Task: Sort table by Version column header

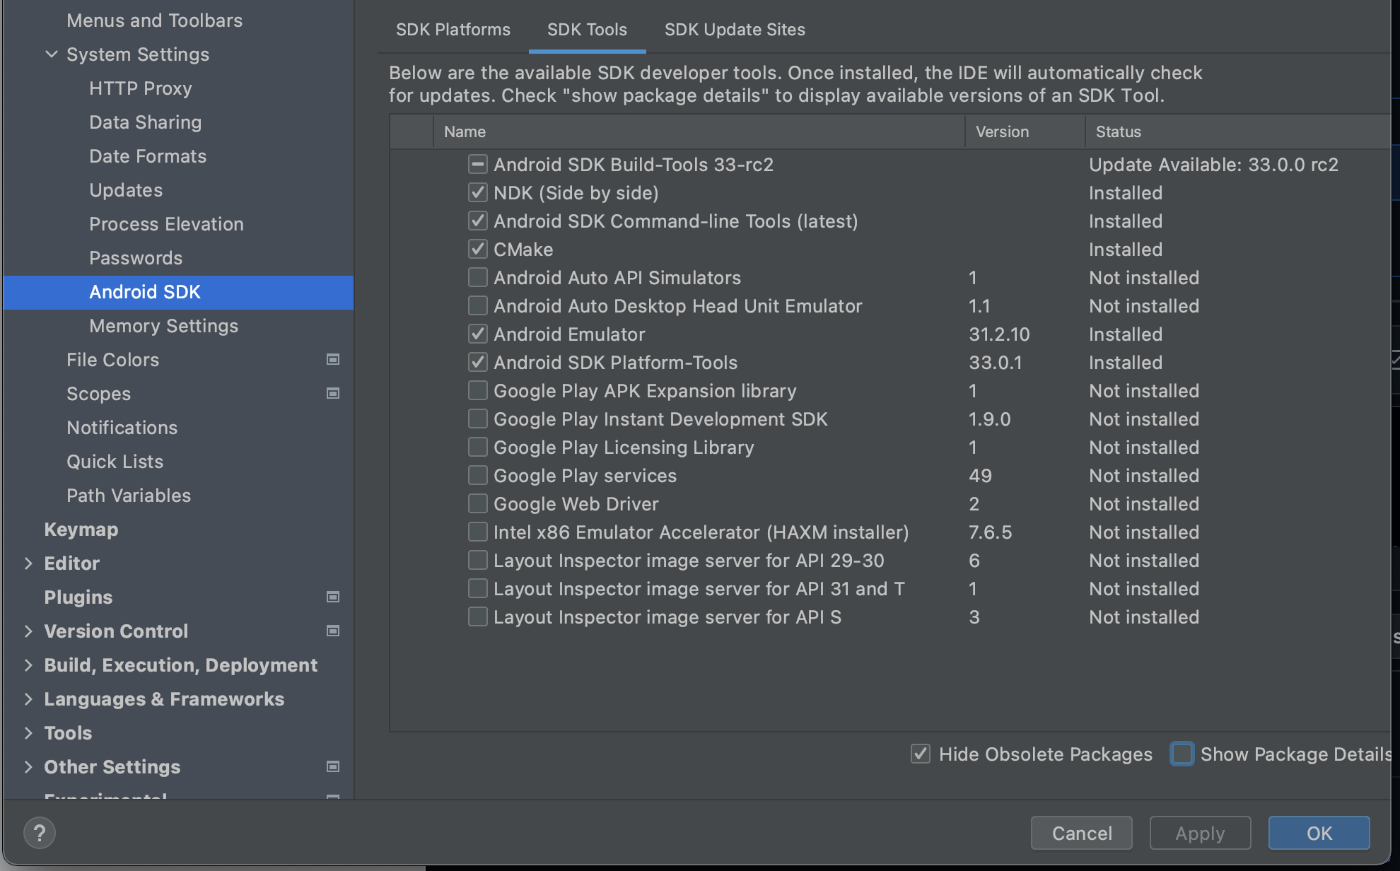Action: pyautogui.click(x=1025, y=132)
